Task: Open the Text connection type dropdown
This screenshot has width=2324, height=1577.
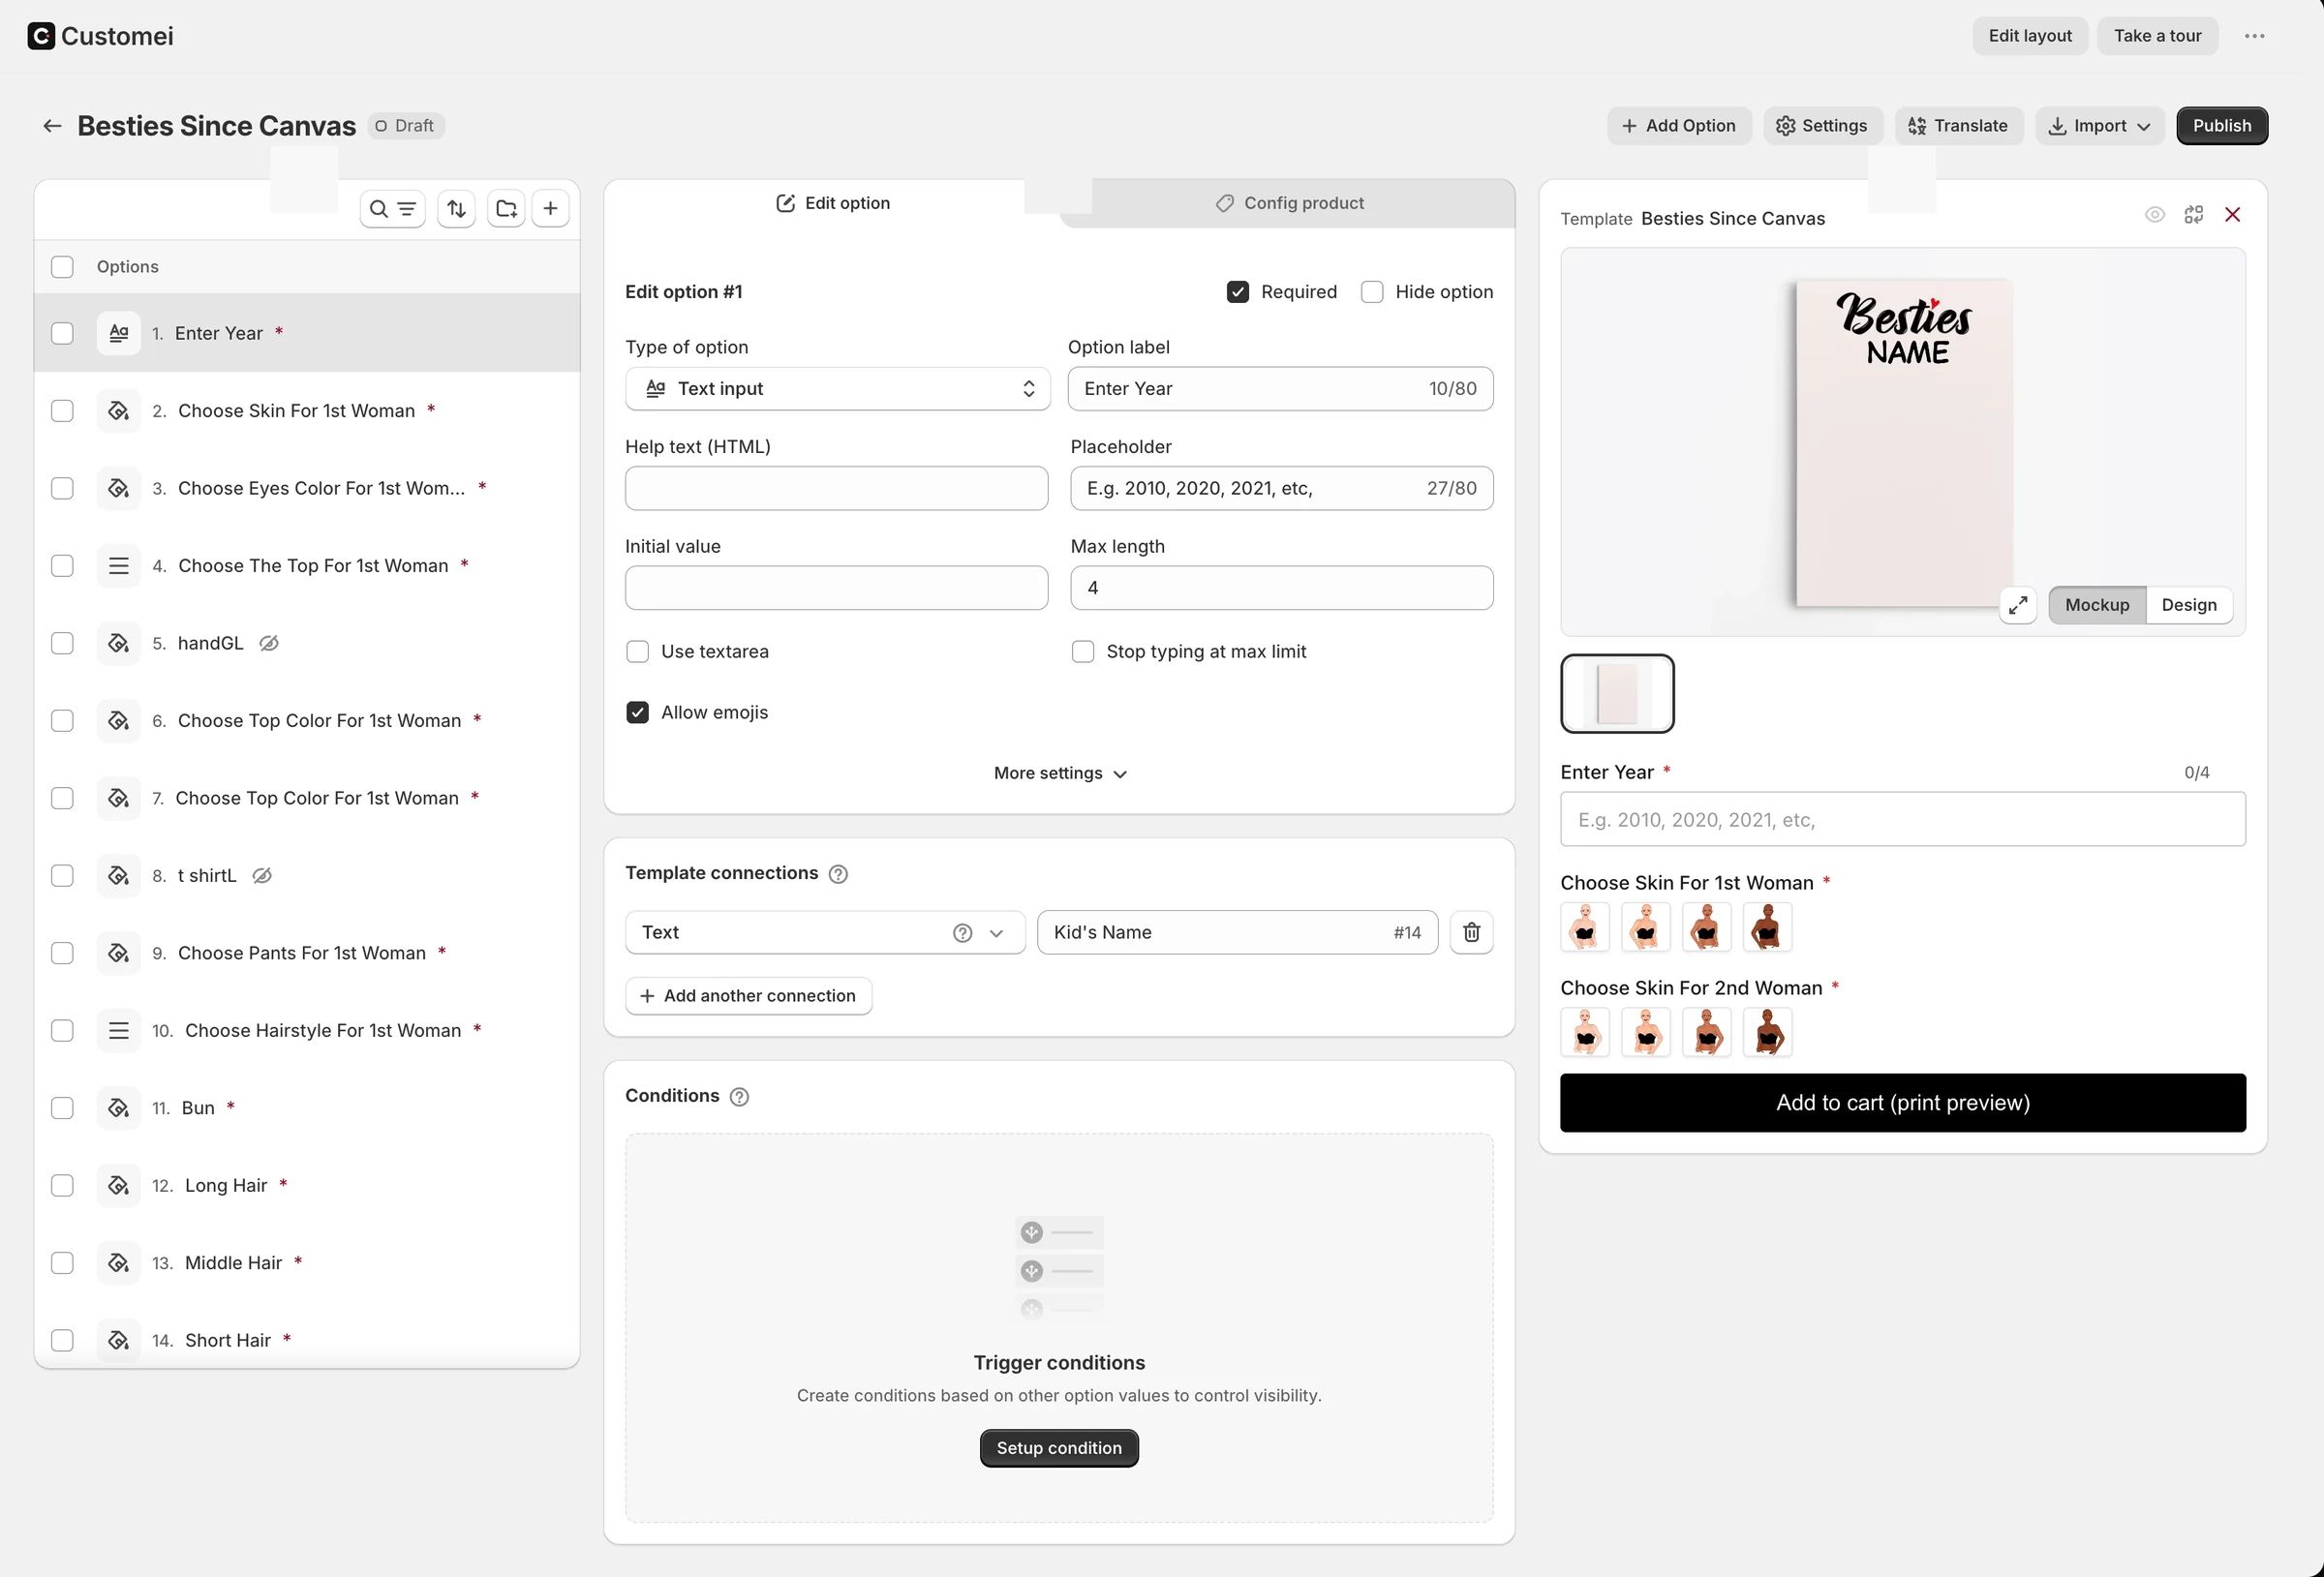Action: [825, 932]
